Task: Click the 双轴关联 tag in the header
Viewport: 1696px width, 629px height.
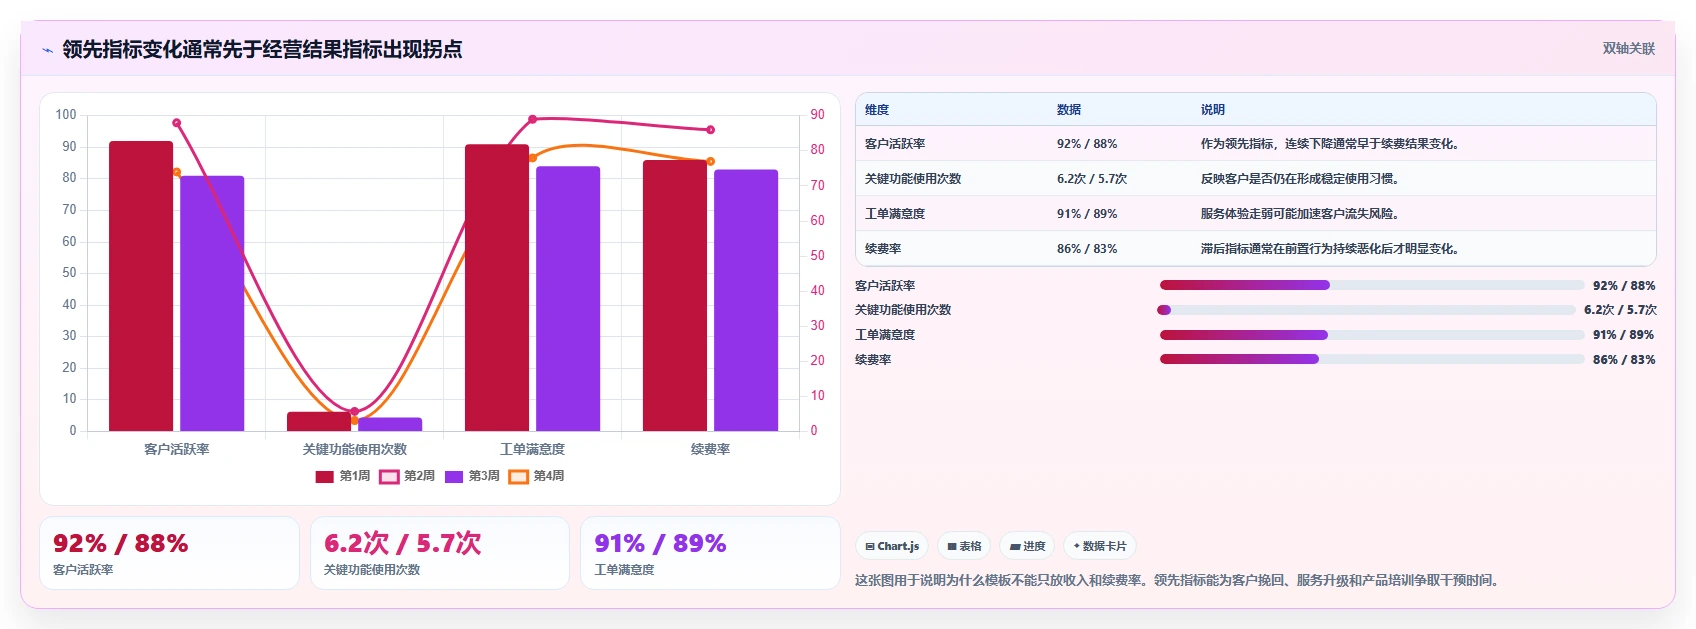Action: pyautogui.click(x=1628, y=48)
